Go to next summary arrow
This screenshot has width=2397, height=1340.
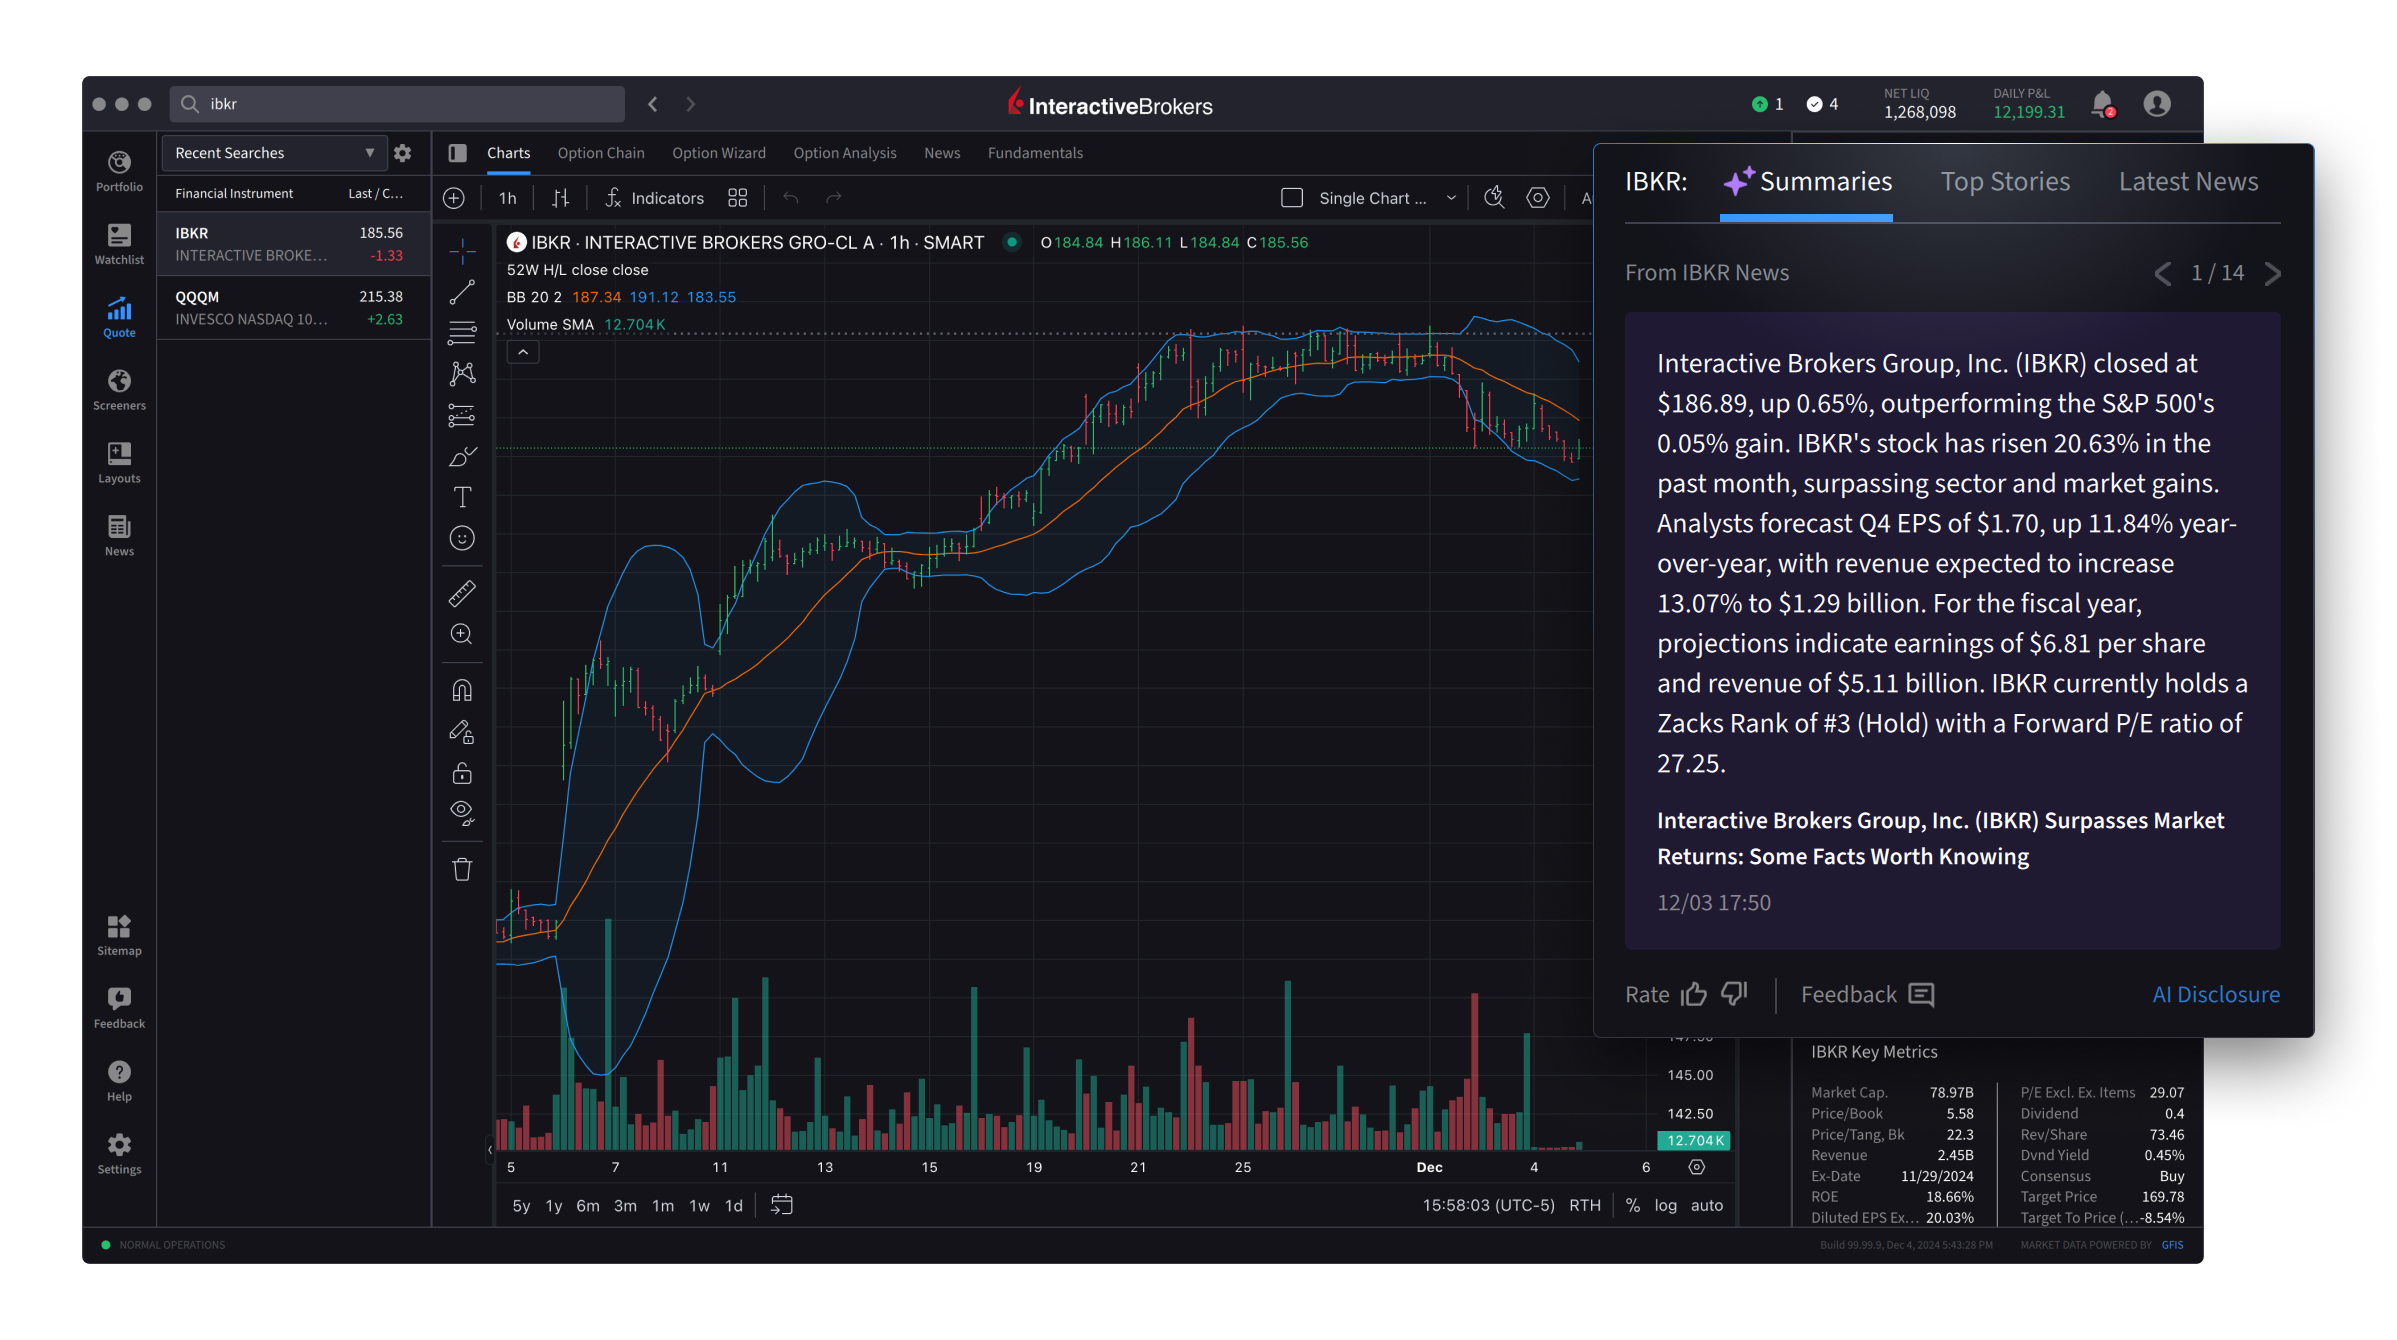coord(2272,273)
